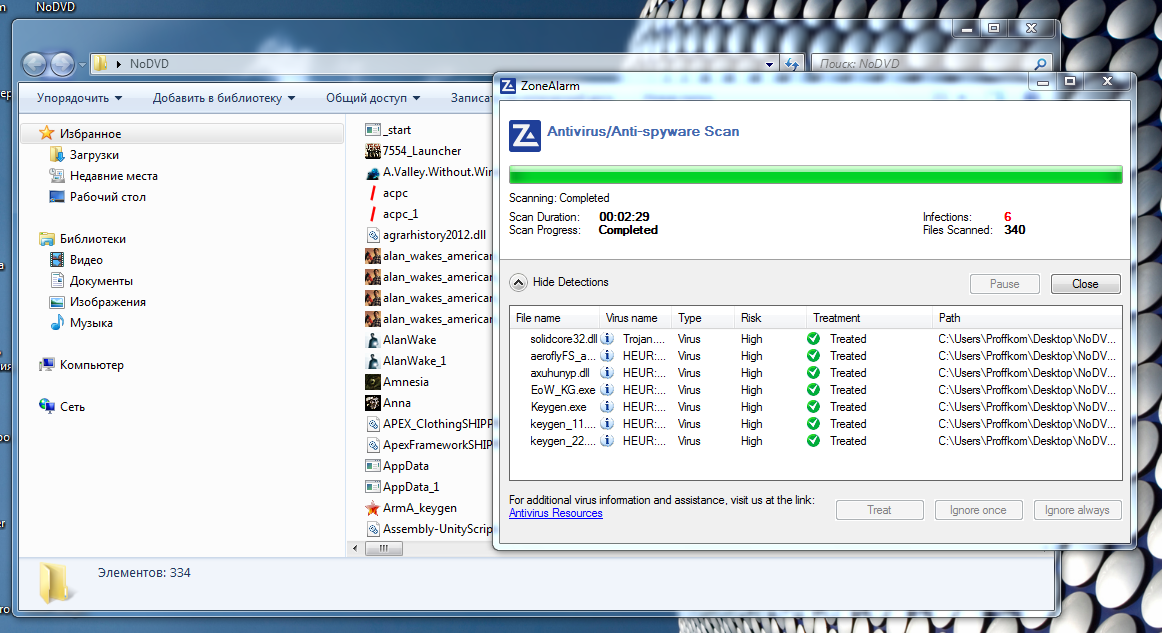Click the Explorer back navigation arrow
The width and height of the screenshot is (1162, 633).
(x=35, y=64)
